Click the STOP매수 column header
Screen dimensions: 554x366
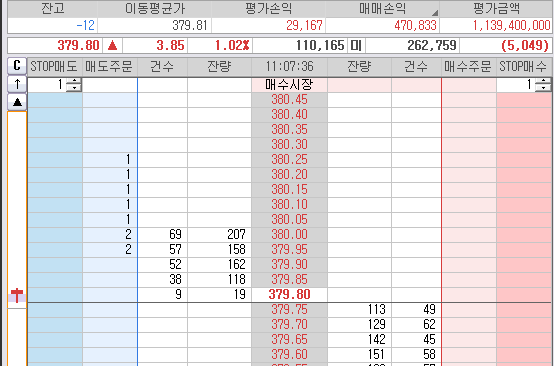pyautogui.click(x=524, y=66)
